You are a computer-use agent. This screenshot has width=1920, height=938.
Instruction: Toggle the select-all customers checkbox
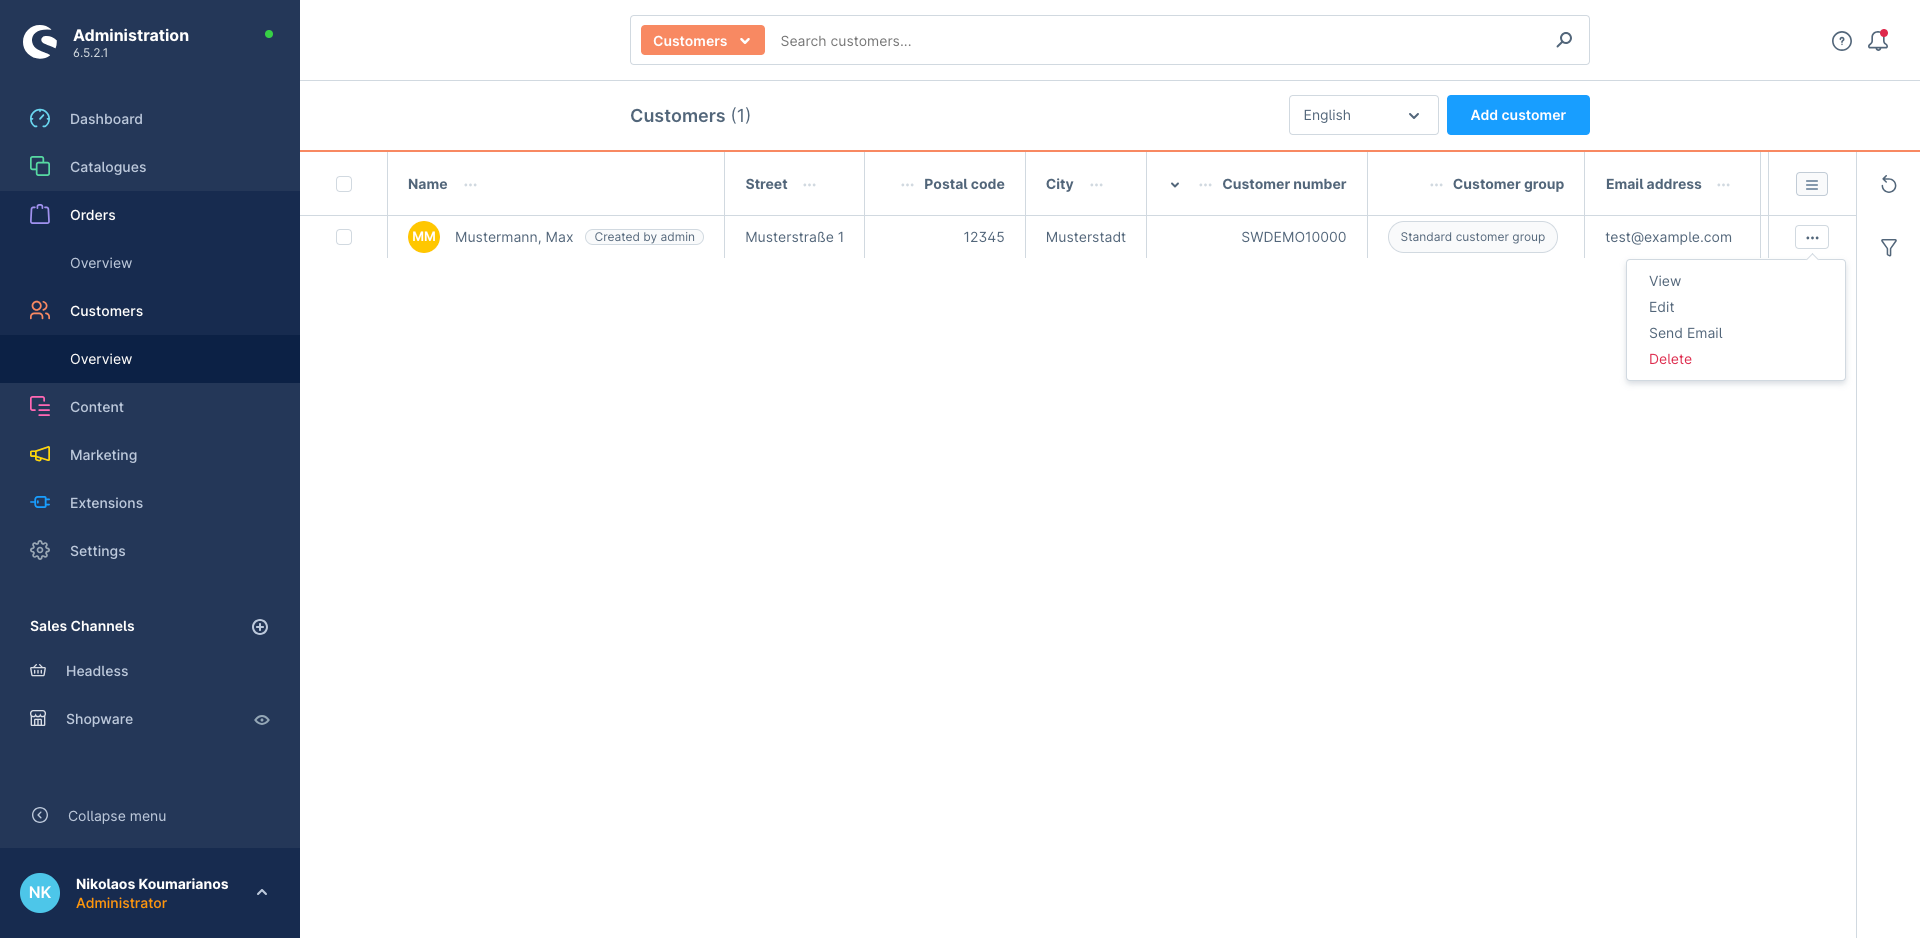pyautogui.click(x=344, y=184)
